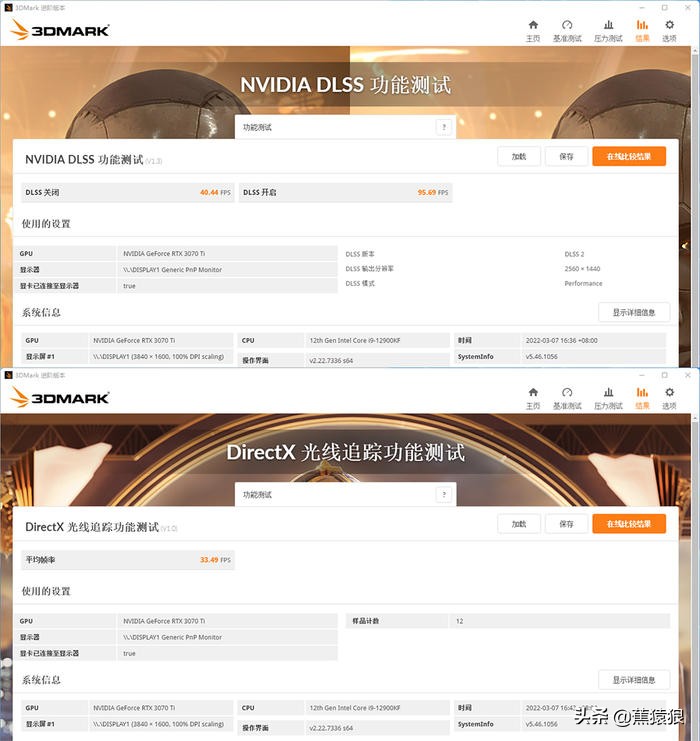700x741 pixels.
Task: Click orange 在线比较结果 button in DLSS window
Action: tap(629, 156)
